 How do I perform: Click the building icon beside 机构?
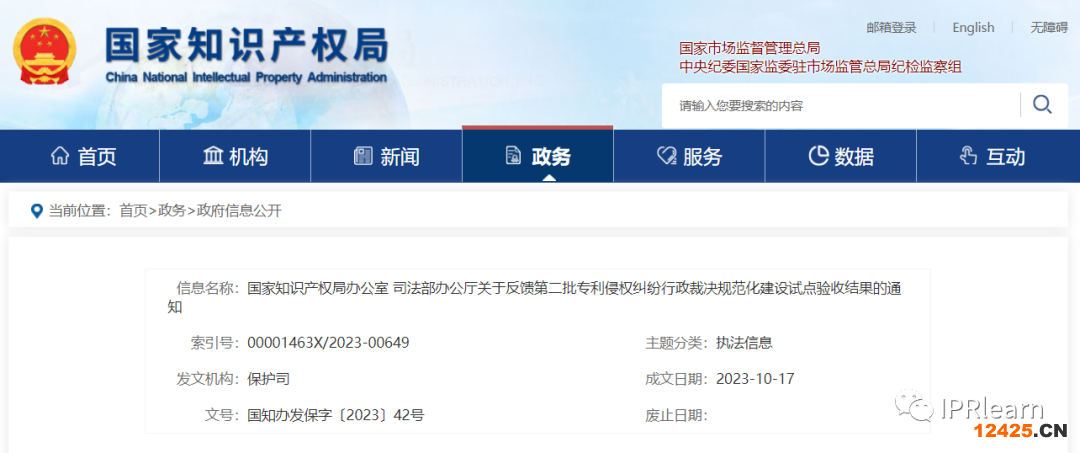[x=213, y=156]
